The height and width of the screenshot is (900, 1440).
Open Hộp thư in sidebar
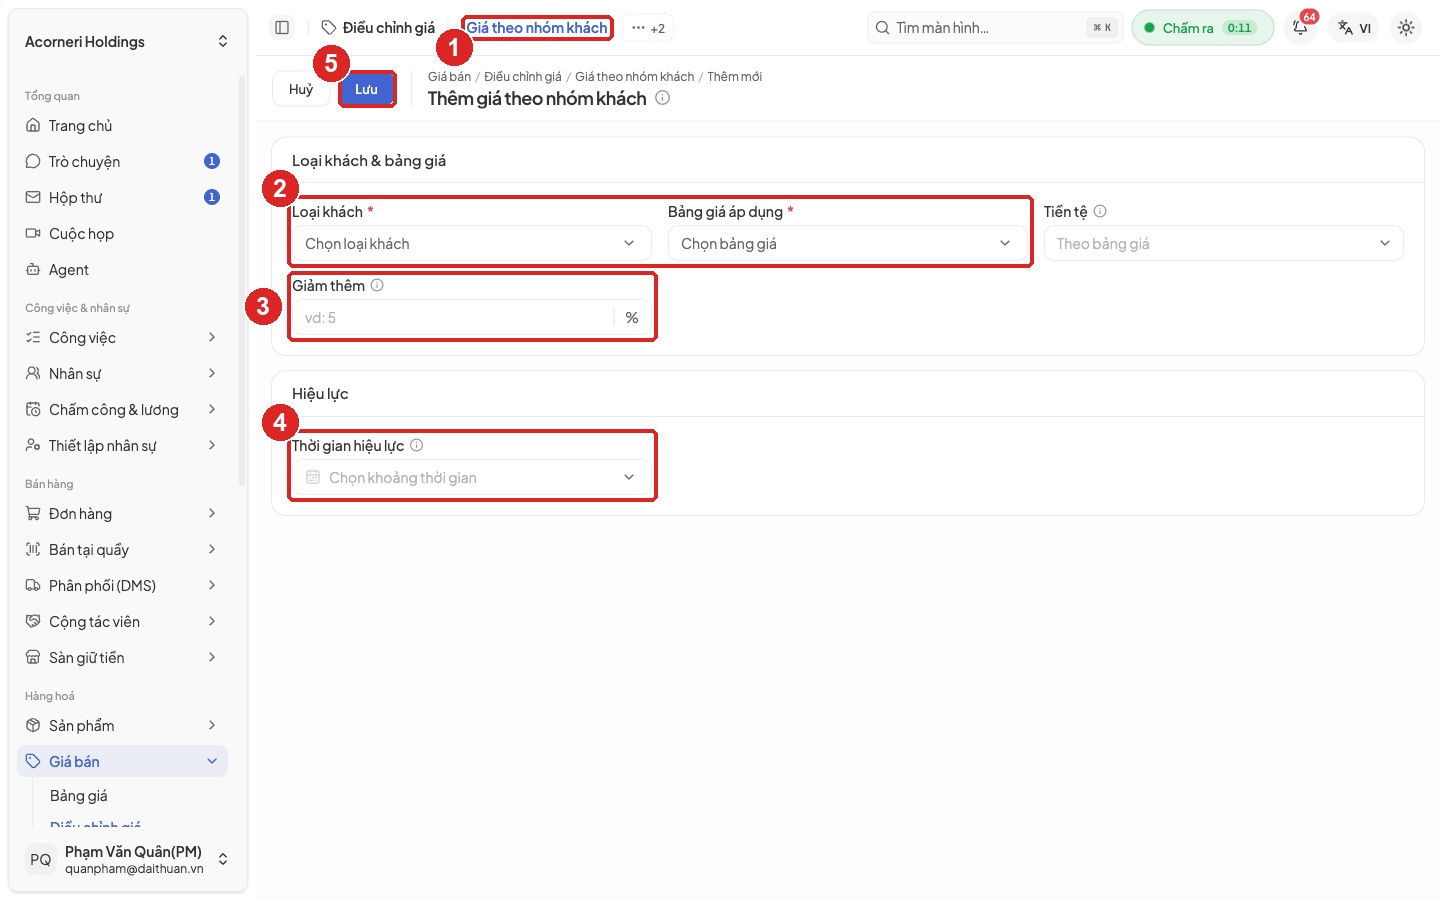[123, 198]
